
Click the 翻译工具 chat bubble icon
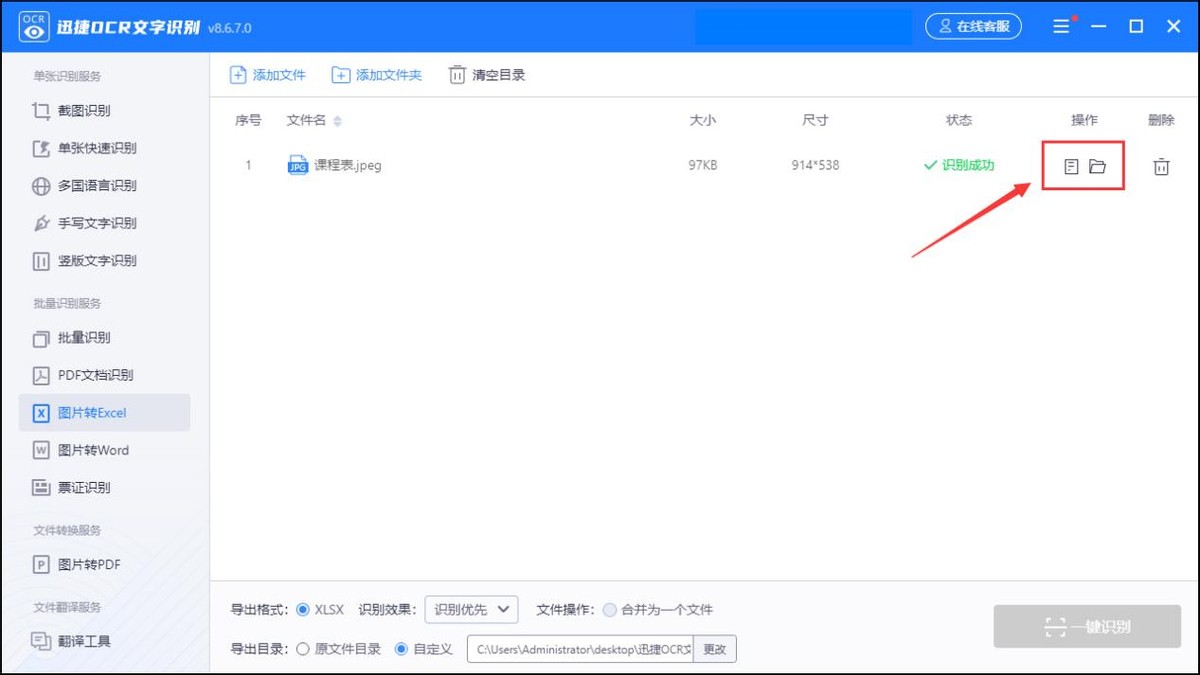pos(41,641)
